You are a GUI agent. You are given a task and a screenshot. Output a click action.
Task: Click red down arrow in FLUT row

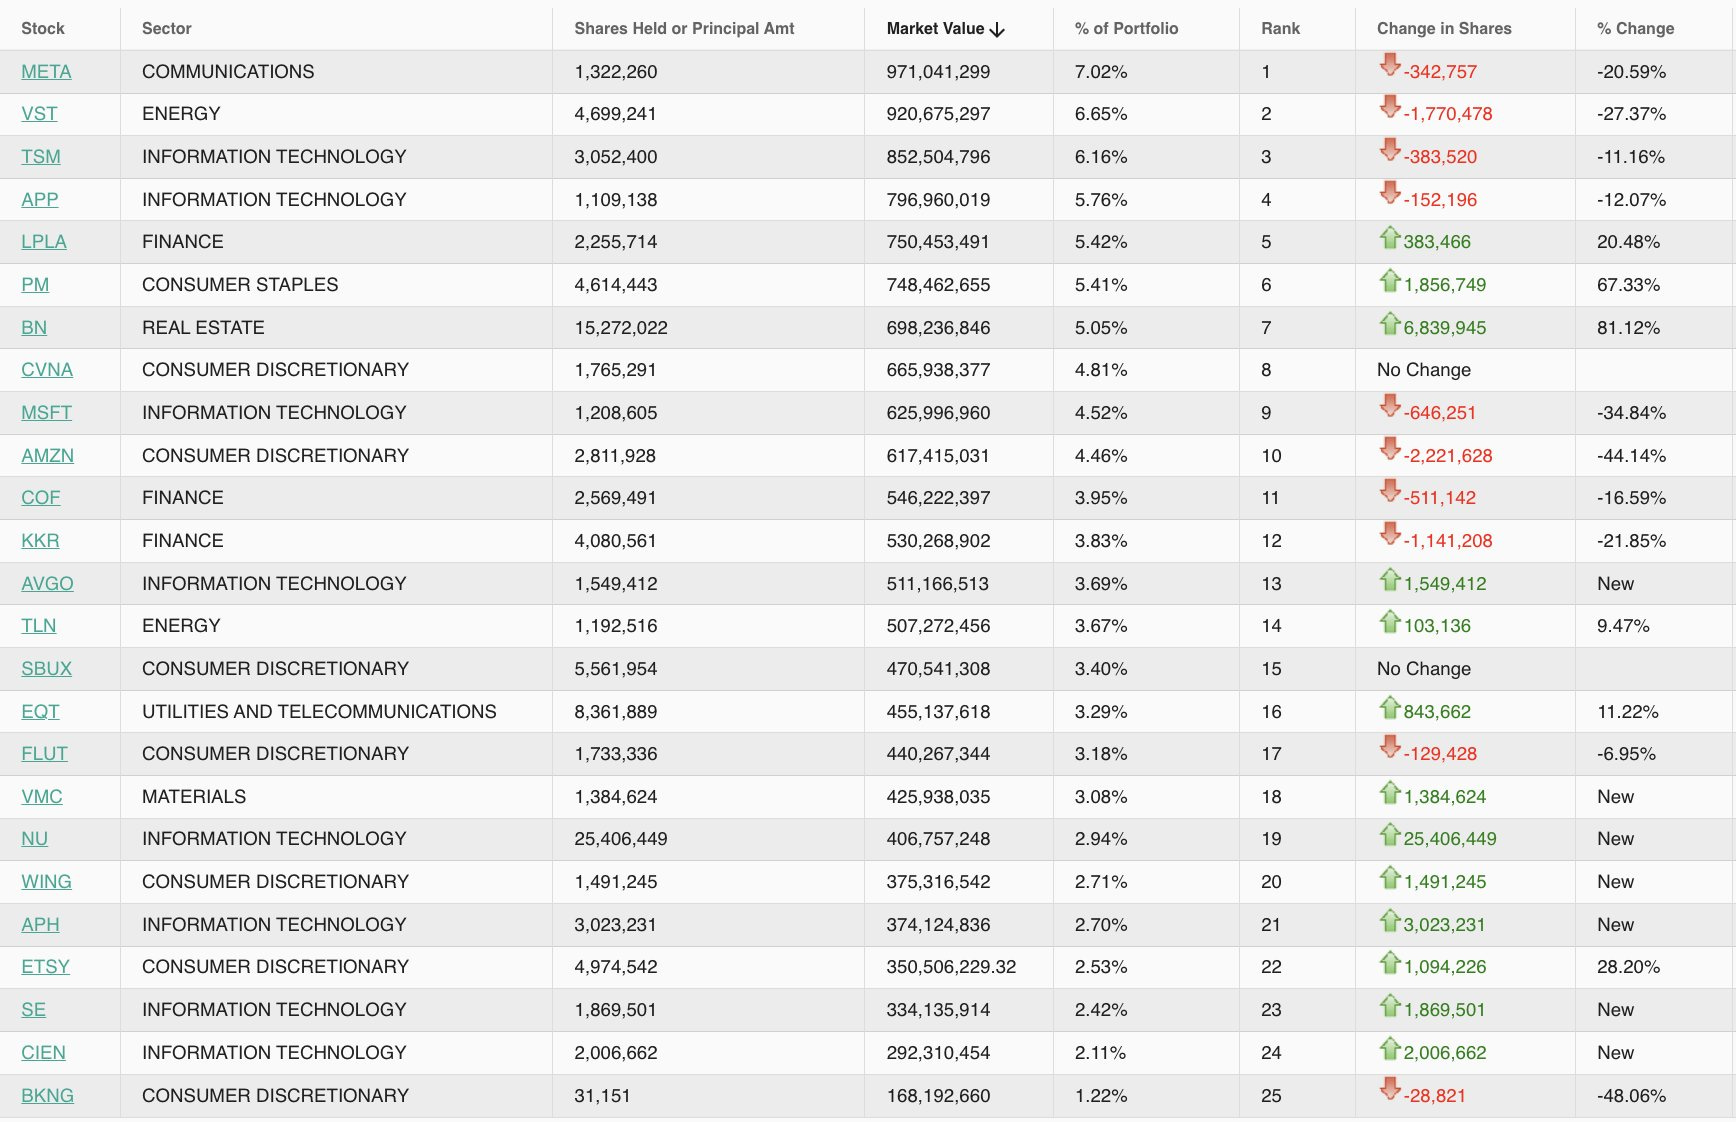1390,747
